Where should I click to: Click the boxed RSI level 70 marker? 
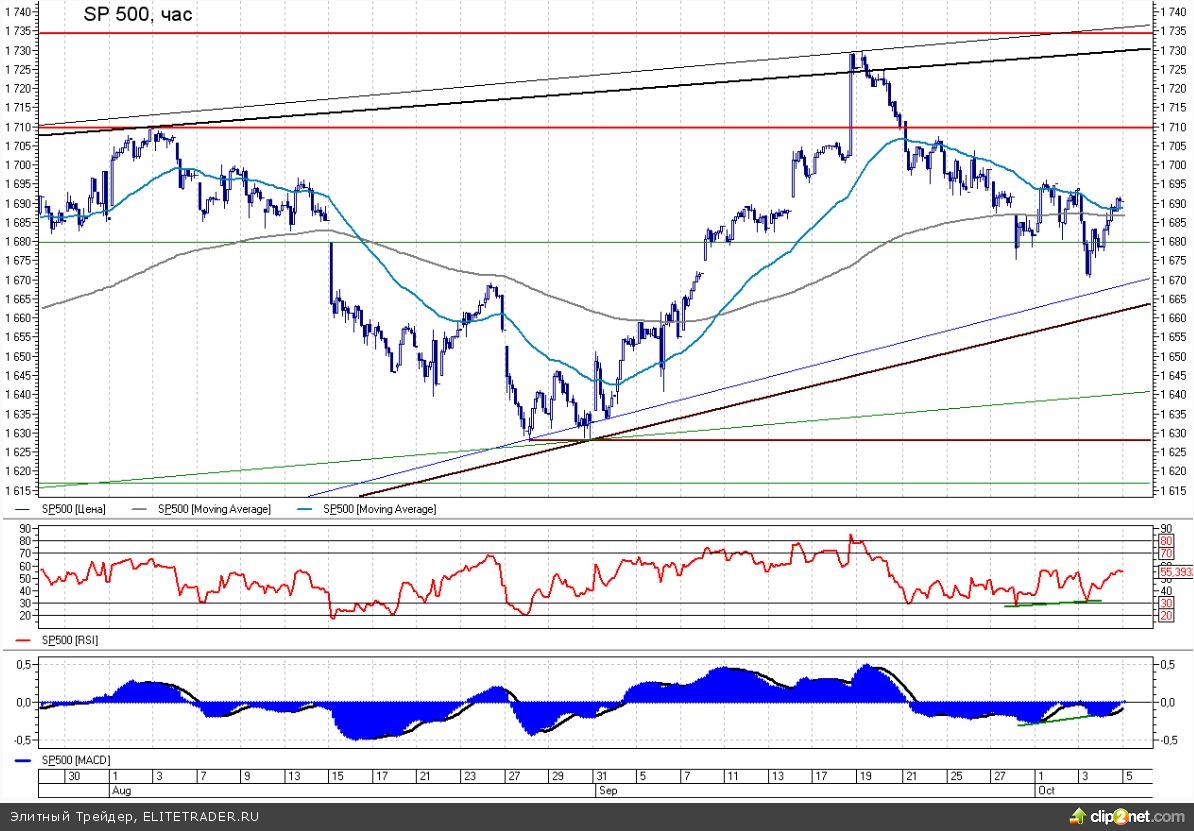point(1165,553)
